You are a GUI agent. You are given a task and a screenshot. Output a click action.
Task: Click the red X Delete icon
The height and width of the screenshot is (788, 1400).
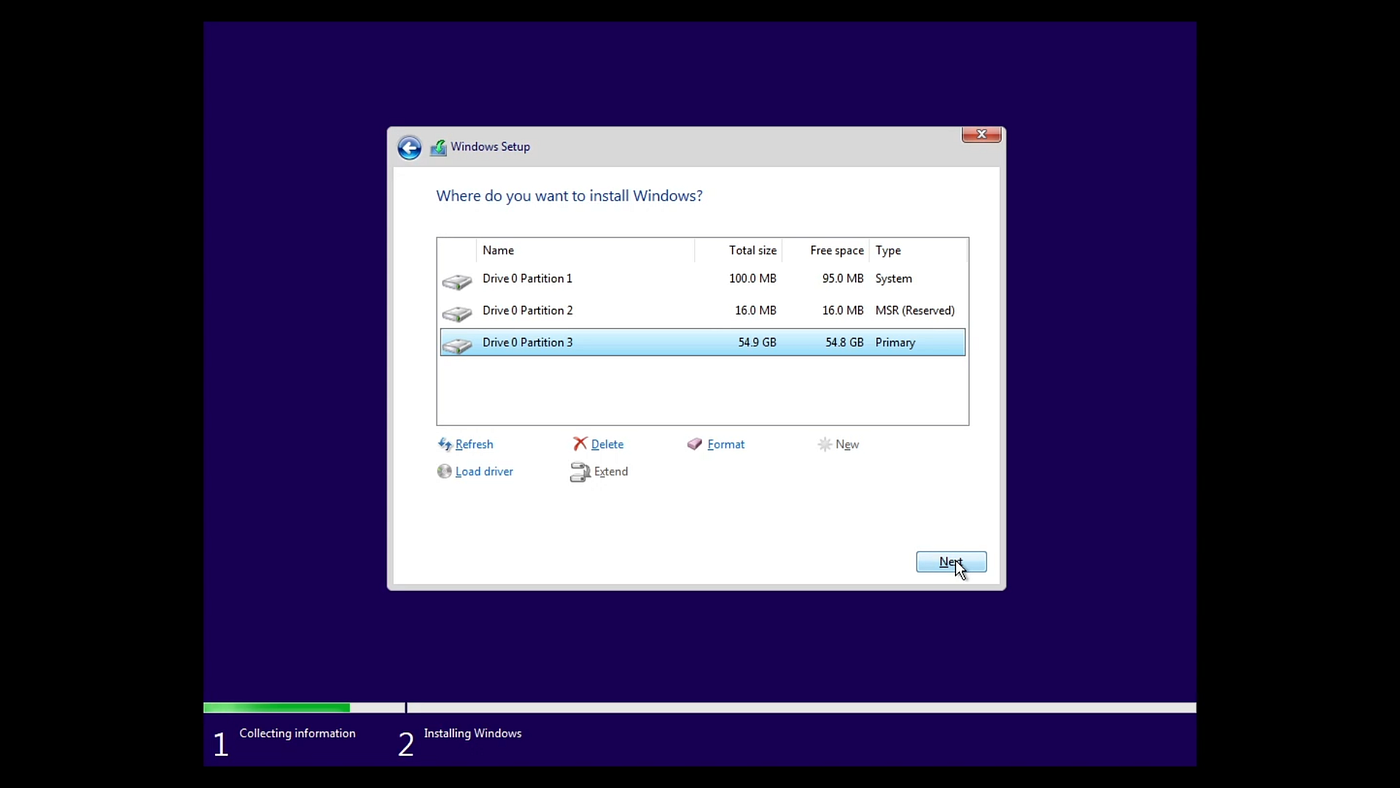pyautogui.click(x=580, y=444)
